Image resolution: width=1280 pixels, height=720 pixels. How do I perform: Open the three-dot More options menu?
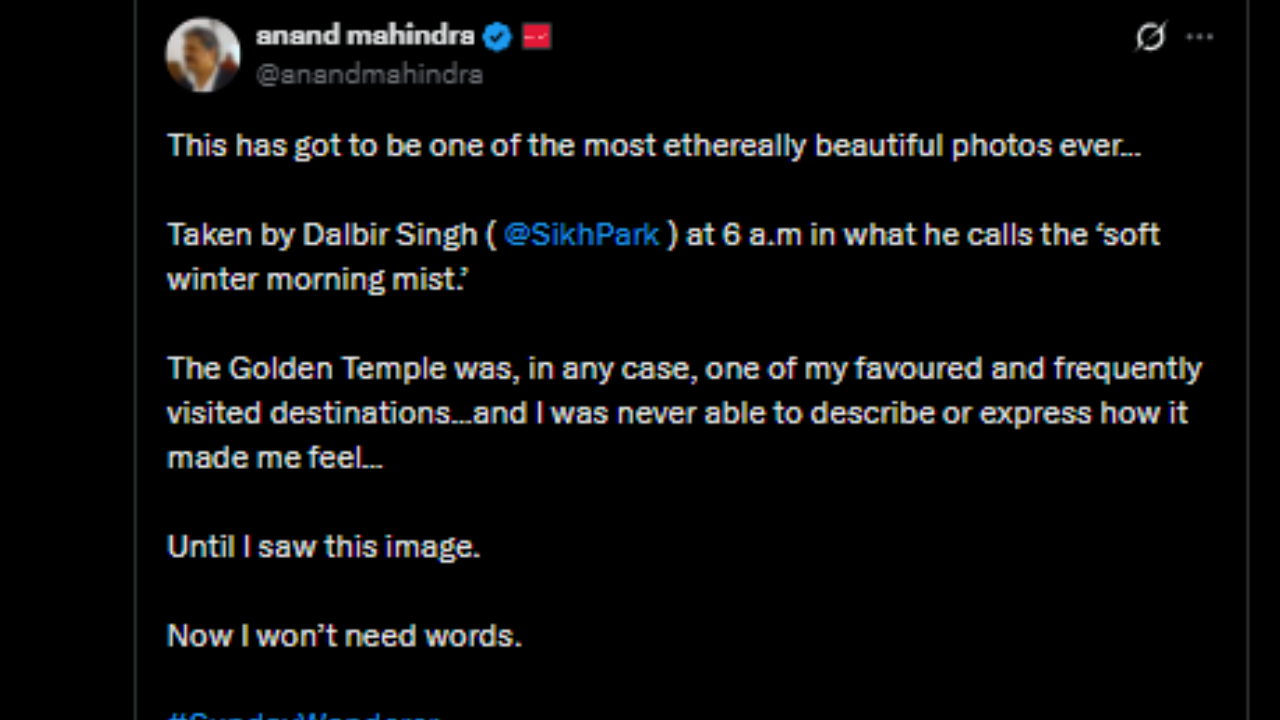click(1199, 37)
